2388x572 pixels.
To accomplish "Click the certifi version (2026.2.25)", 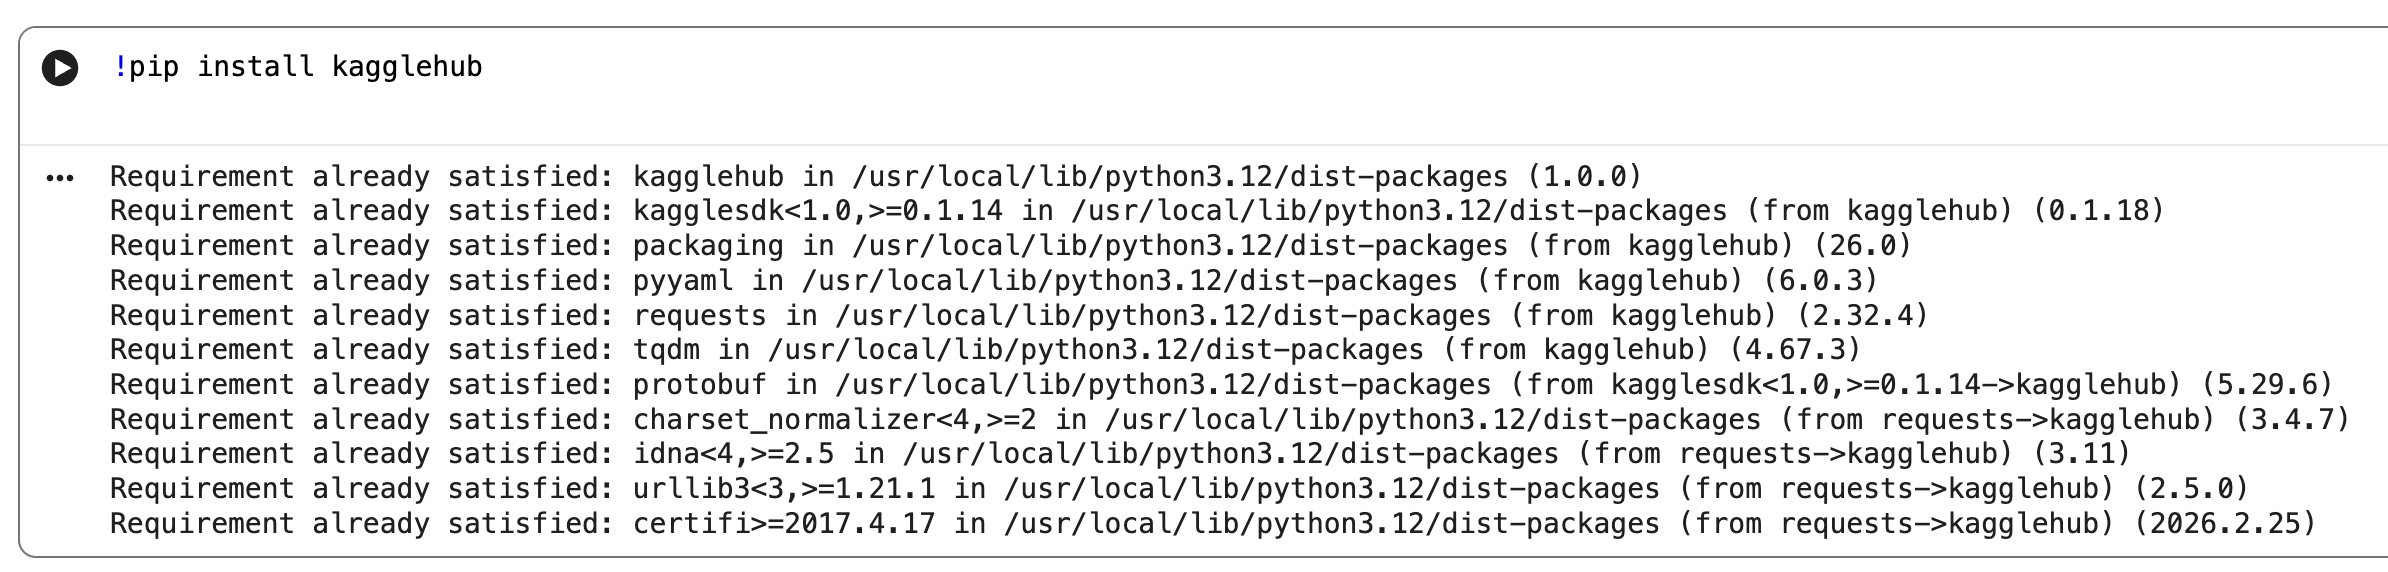I will tap(2225, 523).
